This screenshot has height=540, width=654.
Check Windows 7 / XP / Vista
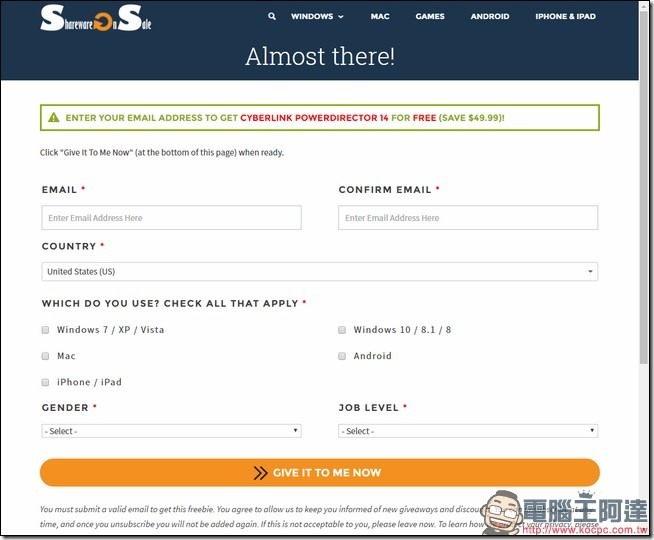45,330
